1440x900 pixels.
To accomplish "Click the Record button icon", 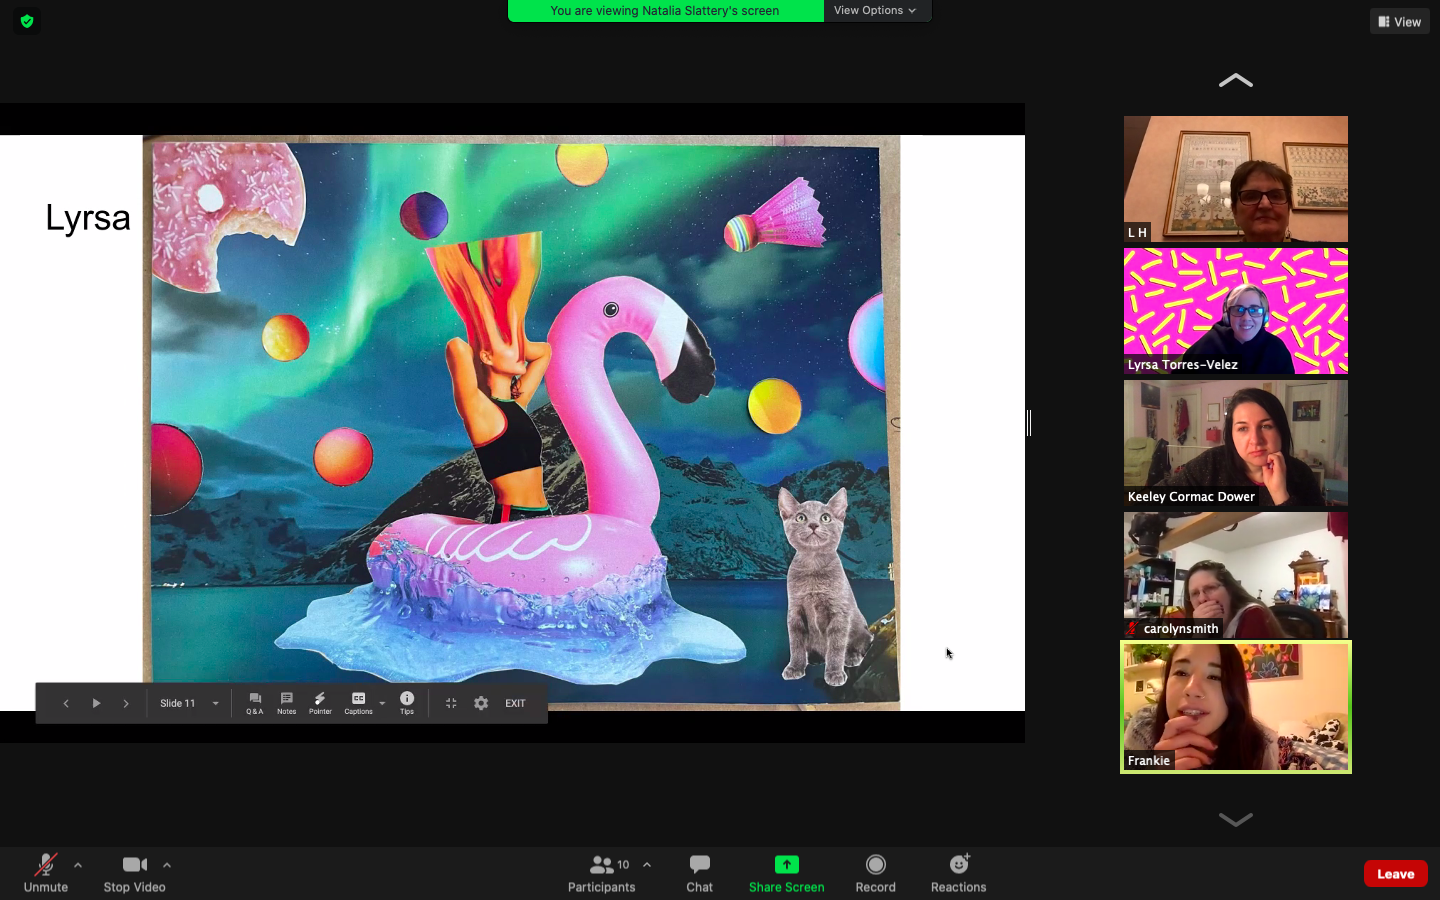I will coord(875,865).
